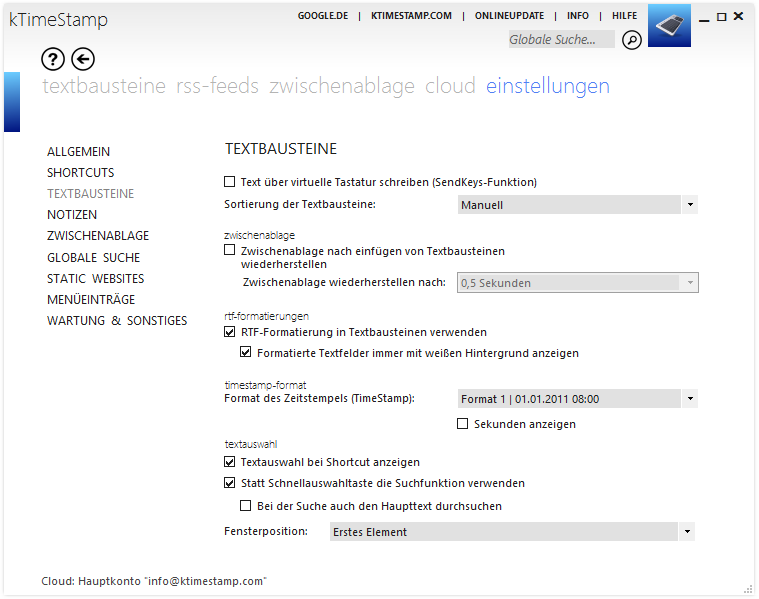
Task: Open SHORTCUTS settings section
Action: [x=80, y=172]
